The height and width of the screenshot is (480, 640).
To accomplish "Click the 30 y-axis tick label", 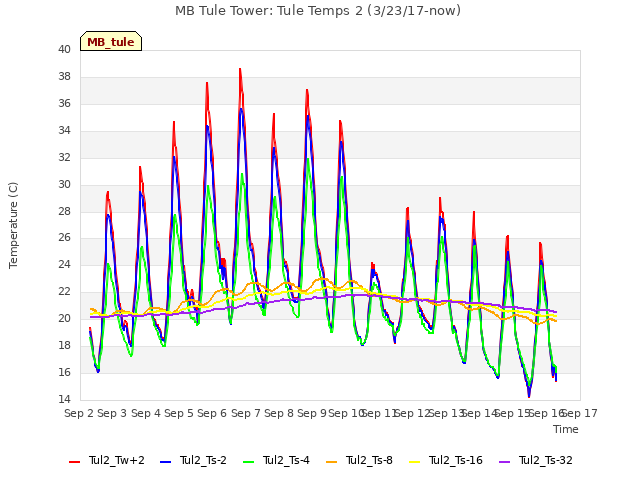I will tap(64, 184).
